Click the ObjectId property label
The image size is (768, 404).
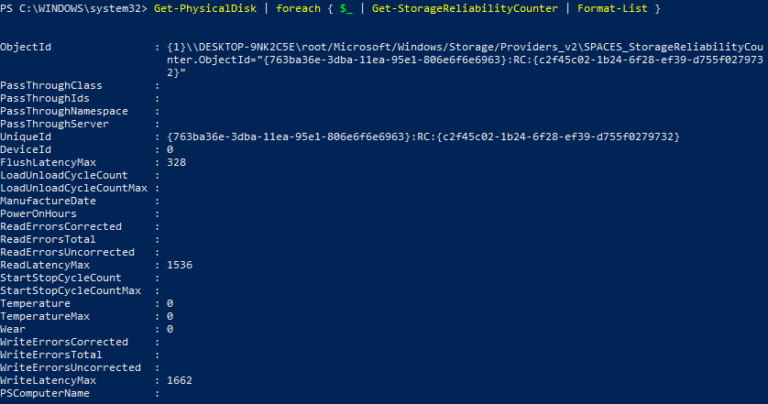(x=27, y=47)
